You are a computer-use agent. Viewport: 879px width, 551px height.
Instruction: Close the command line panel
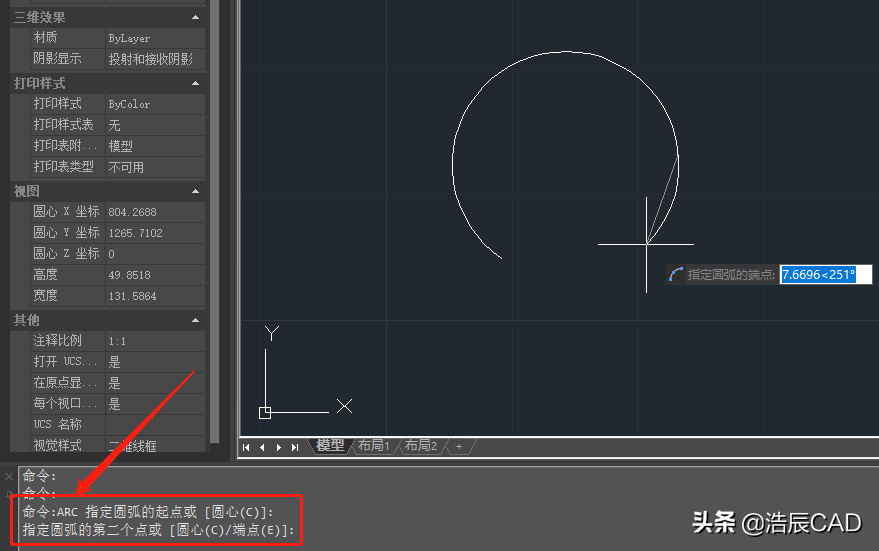point(8,477)
